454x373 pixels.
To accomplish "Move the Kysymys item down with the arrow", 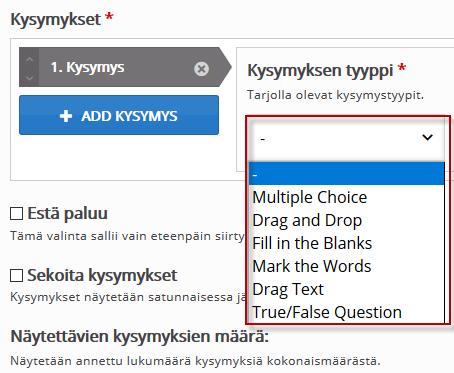I will (x=30, y=78).
